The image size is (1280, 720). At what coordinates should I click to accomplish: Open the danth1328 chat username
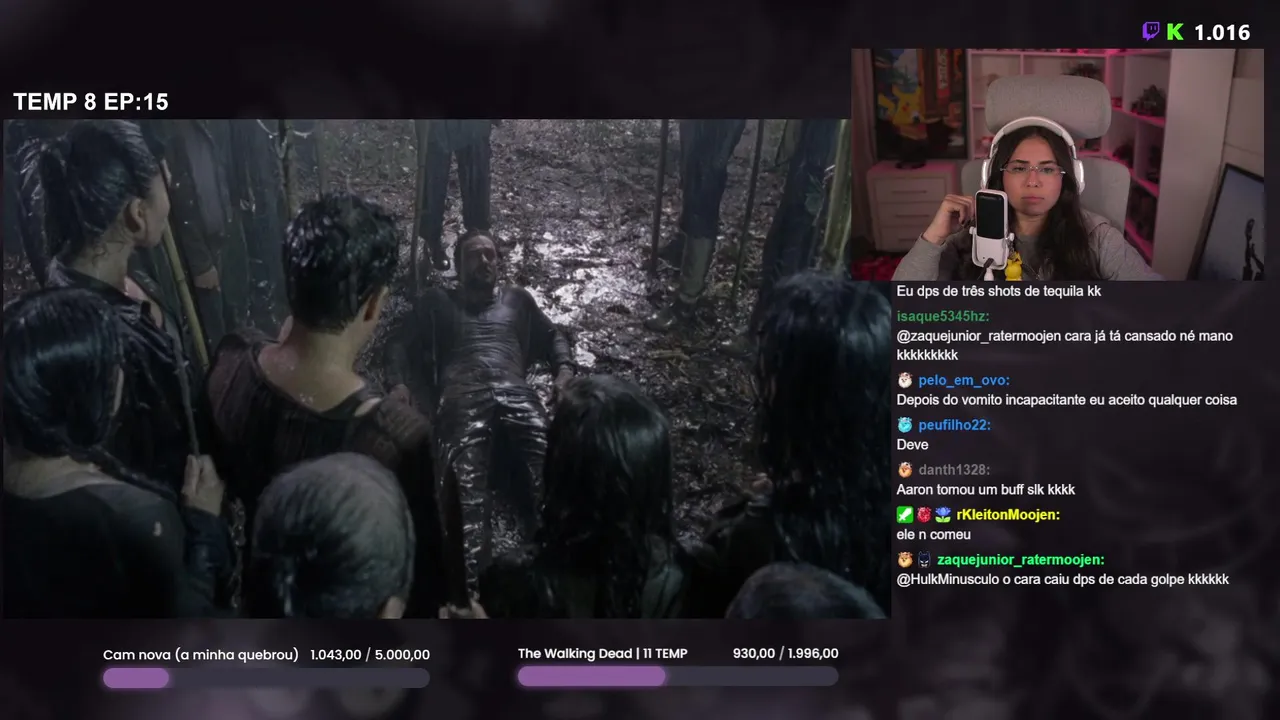coord(954,470)
